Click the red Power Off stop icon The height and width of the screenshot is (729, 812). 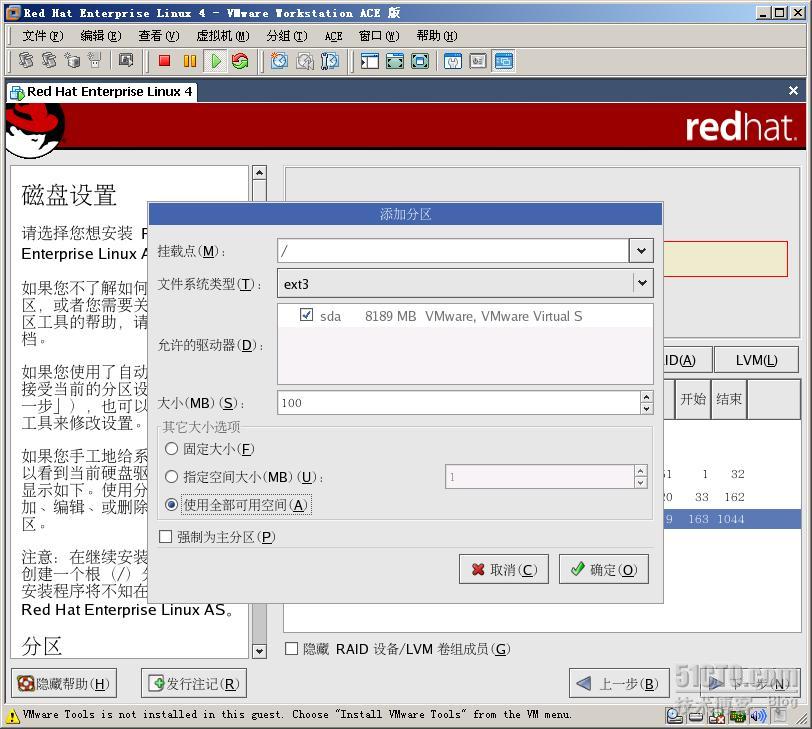pos(165,61)
